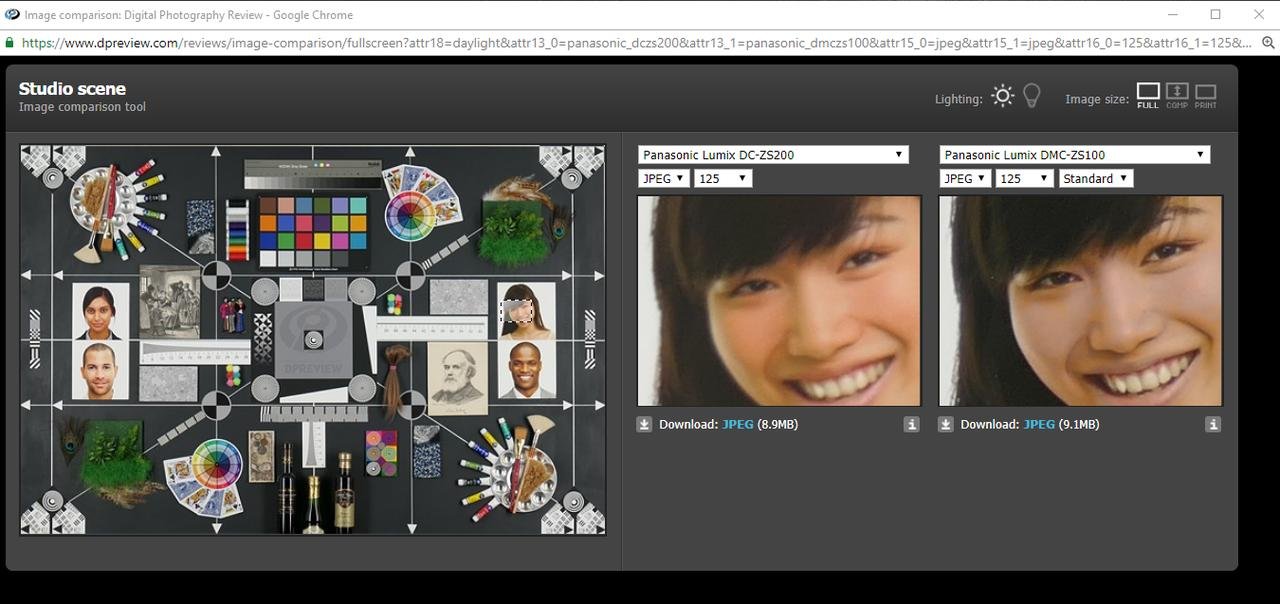
Task: Open the Standard quality dropdown for ZS100
Action: click(1095, 178)
